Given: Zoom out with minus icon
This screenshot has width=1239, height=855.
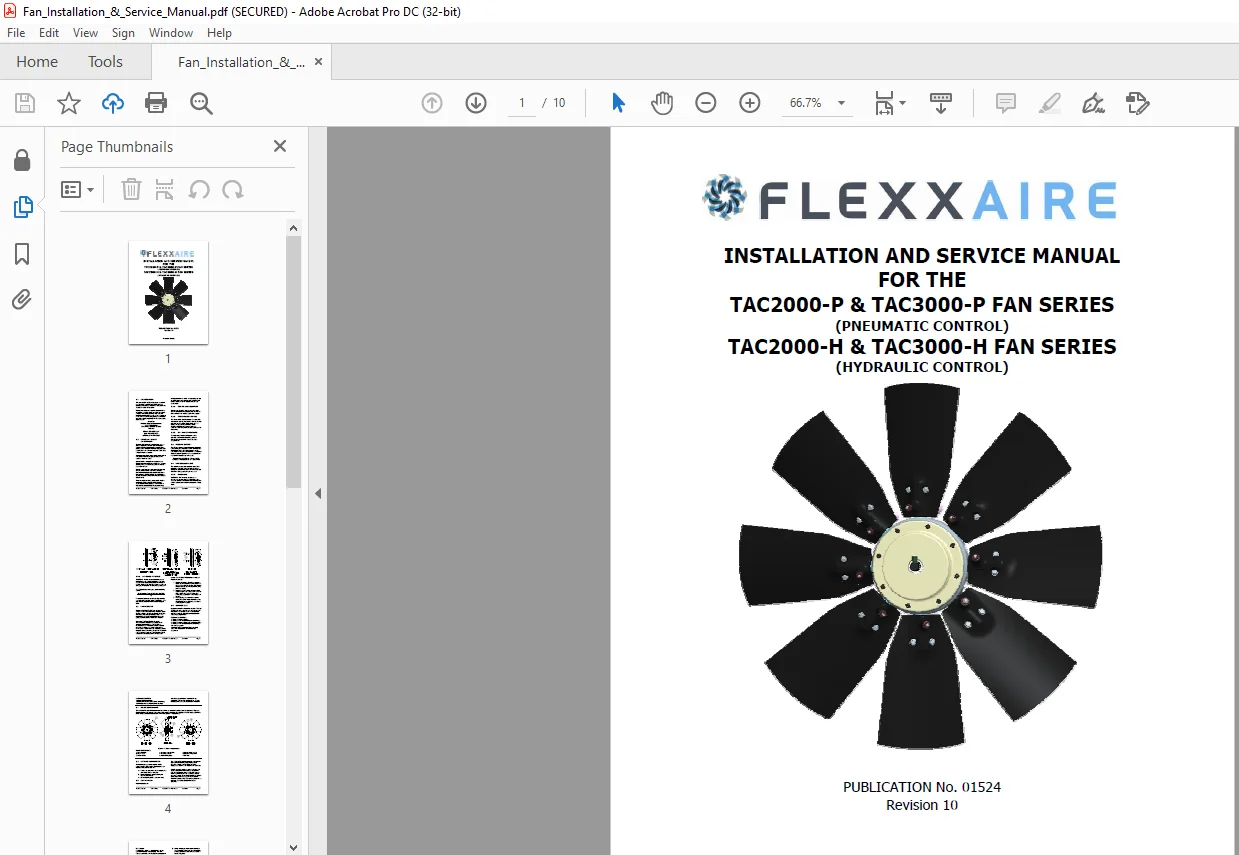Looking at the screenshot, I should (706, 103).
